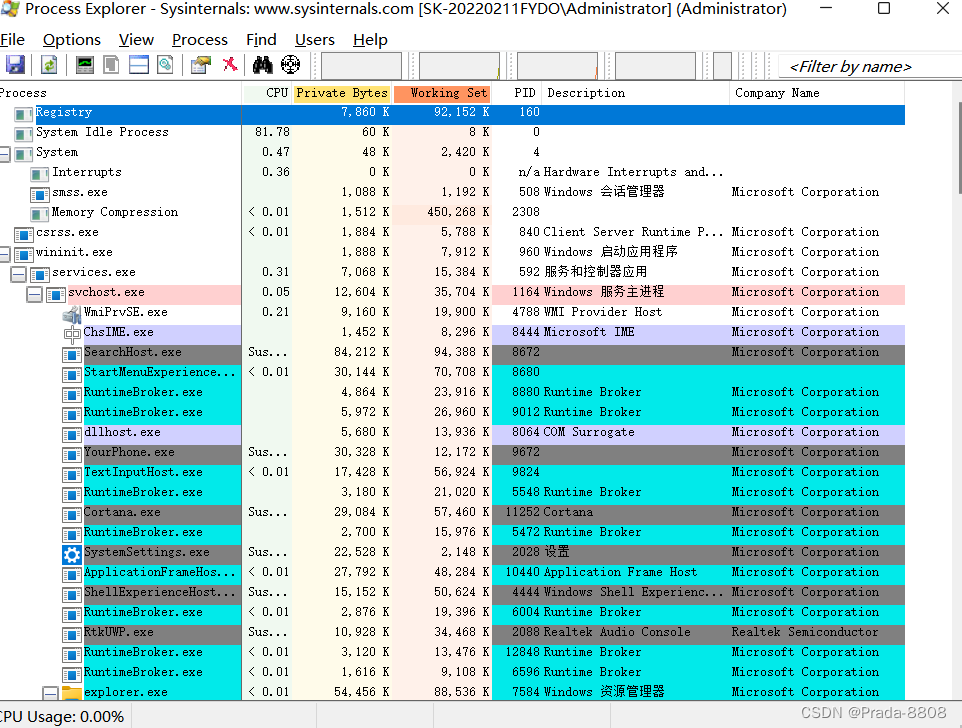
Task: Collapse the services.exe tree node
Action: tap(18, 274)
